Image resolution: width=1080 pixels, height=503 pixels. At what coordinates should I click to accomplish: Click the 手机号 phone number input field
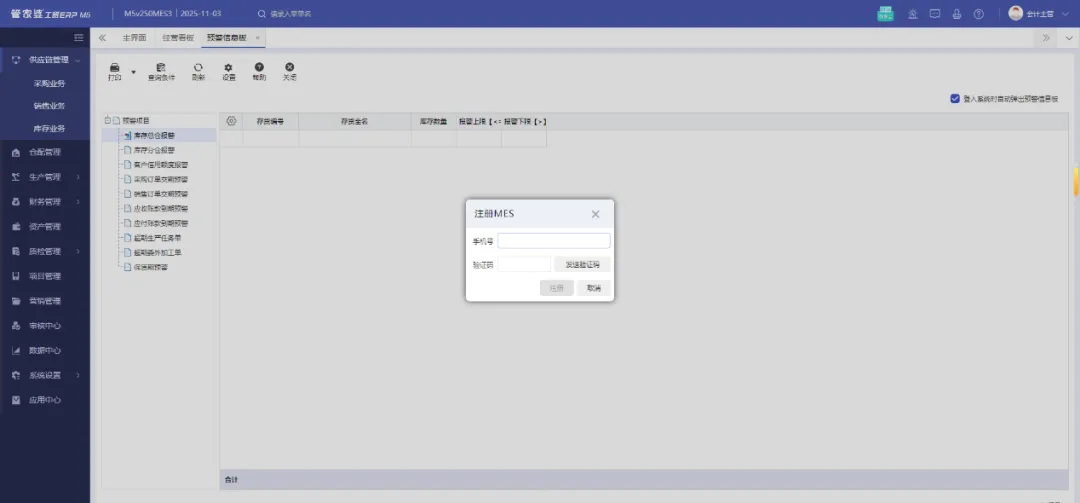pos(554,241)
